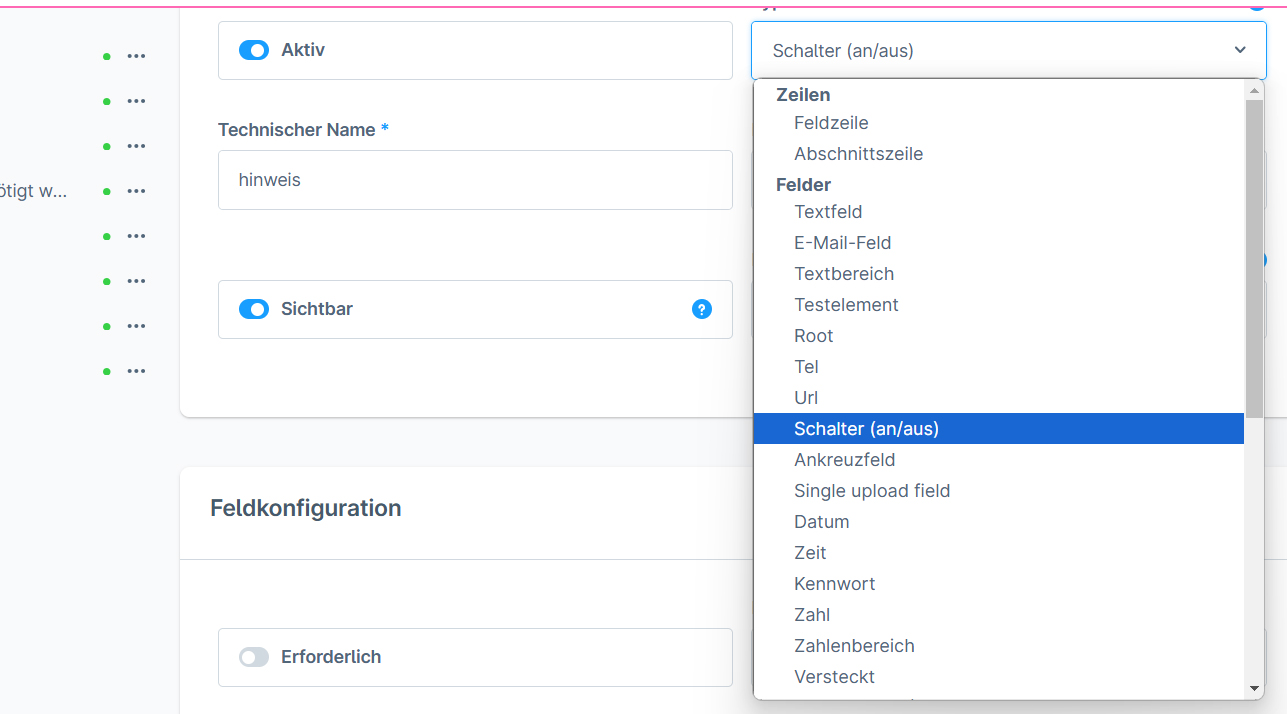The width and height of the screenshot is (1287, 714).
Task: Select Ankreuzfeld in the type list
Action: click(x=844, y=460)
